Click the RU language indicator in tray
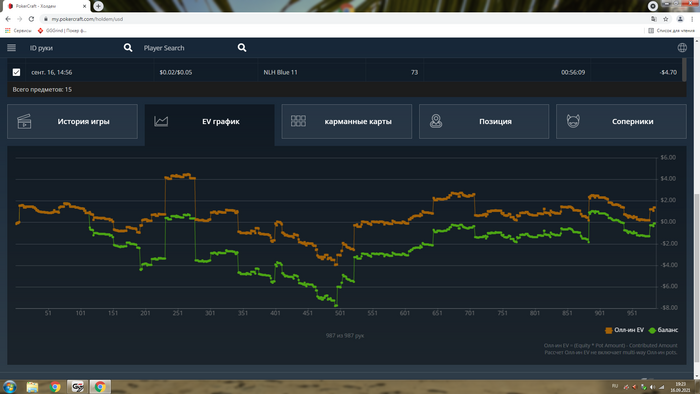Screen dimensions: 700x394 point(615,386)
